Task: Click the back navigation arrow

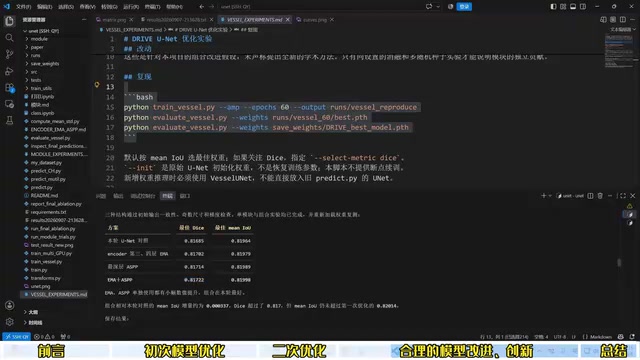Action: pos(202,7)
